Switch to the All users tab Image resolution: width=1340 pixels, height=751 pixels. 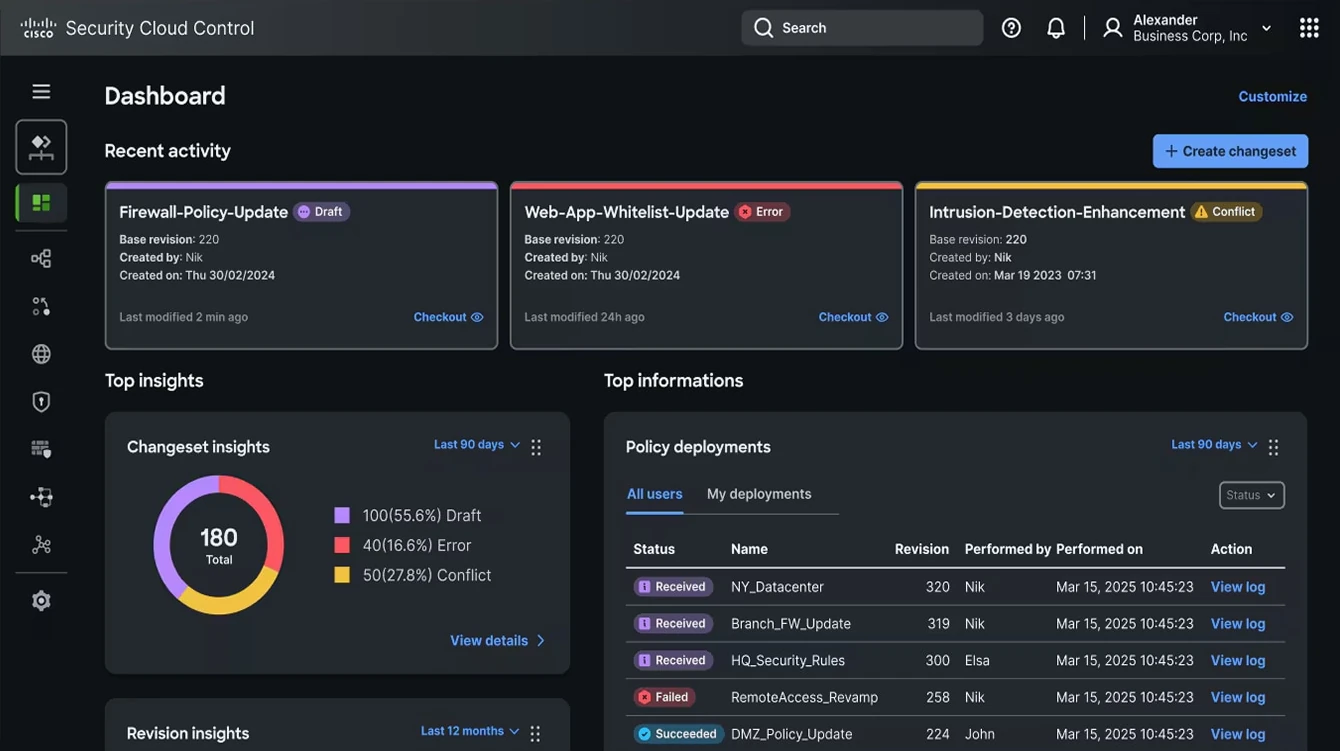(655, 494)
